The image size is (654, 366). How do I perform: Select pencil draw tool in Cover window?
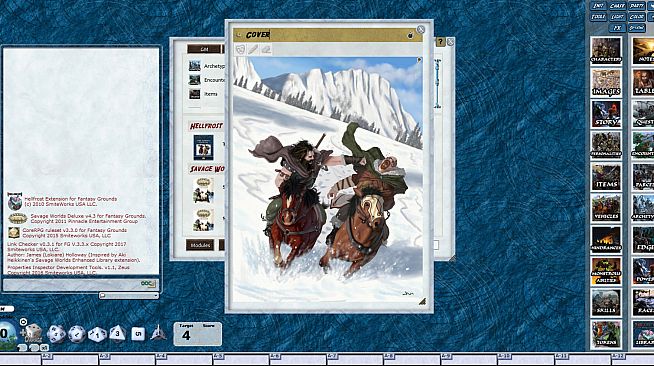click(253, 50)
